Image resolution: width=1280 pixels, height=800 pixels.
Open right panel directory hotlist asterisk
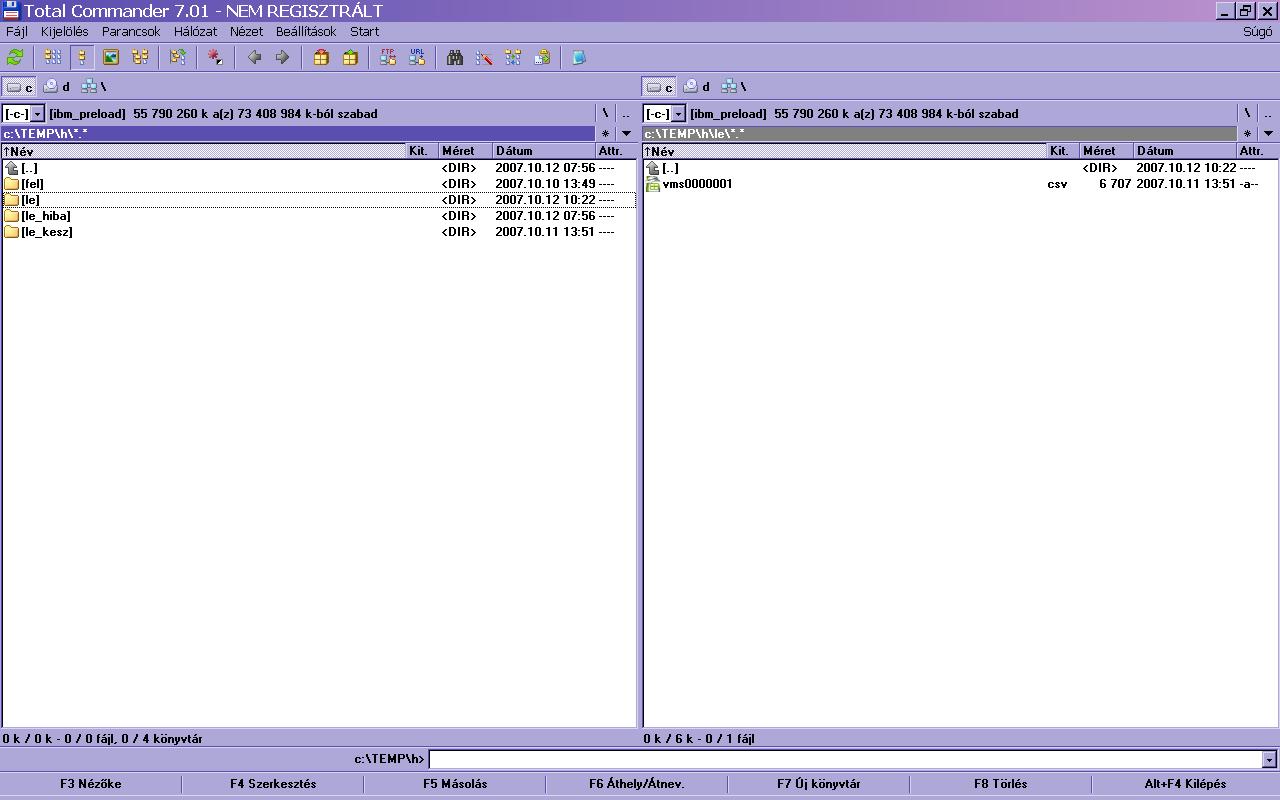pyautogui.click(x=1247, y=133)
